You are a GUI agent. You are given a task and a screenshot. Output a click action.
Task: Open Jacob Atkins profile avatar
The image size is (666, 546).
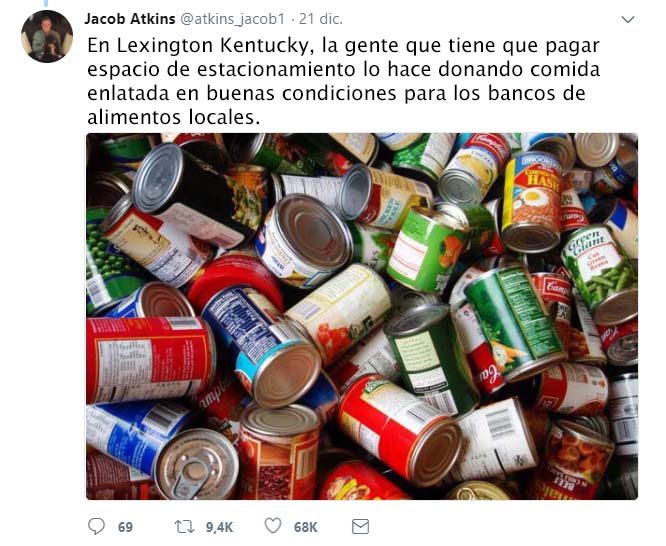(47, 37)
